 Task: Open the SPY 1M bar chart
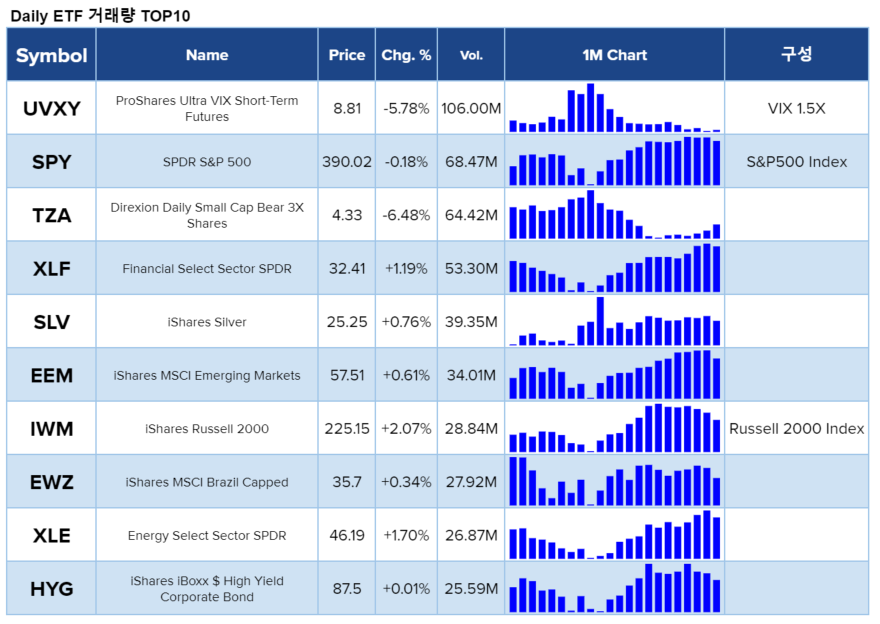(615, 161)
